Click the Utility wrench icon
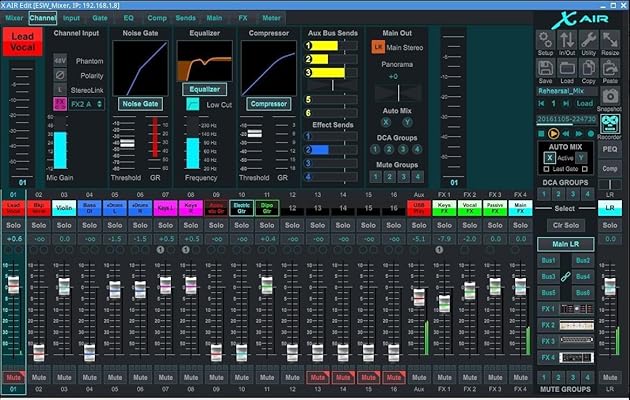 pyautogui.click(x=589, y=40)
